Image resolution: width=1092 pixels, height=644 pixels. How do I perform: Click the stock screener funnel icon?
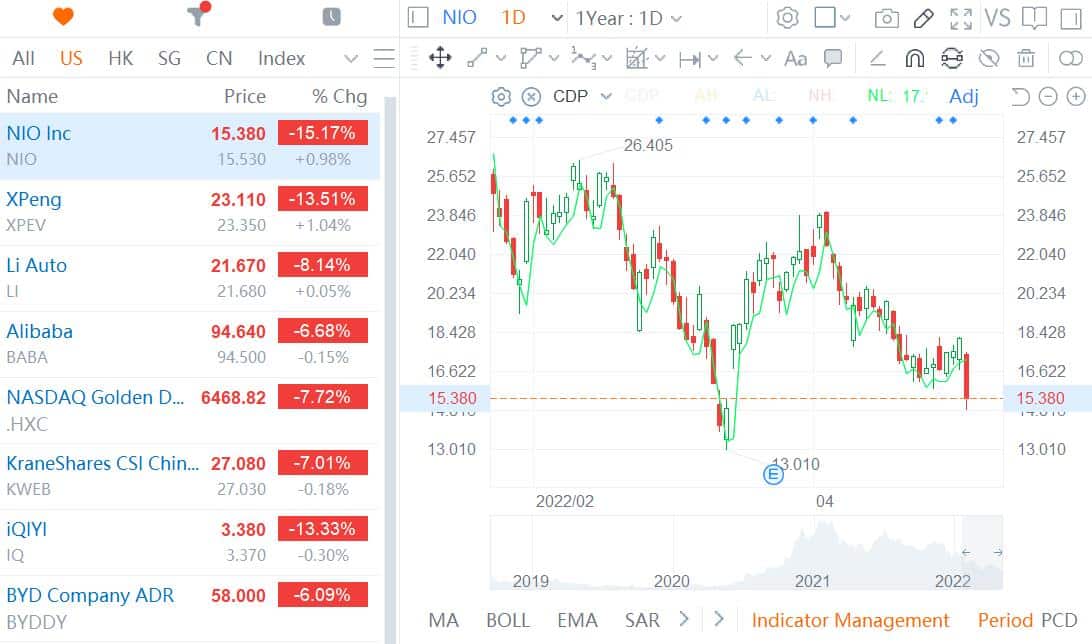pyautogui.click(x=197, y=17)
